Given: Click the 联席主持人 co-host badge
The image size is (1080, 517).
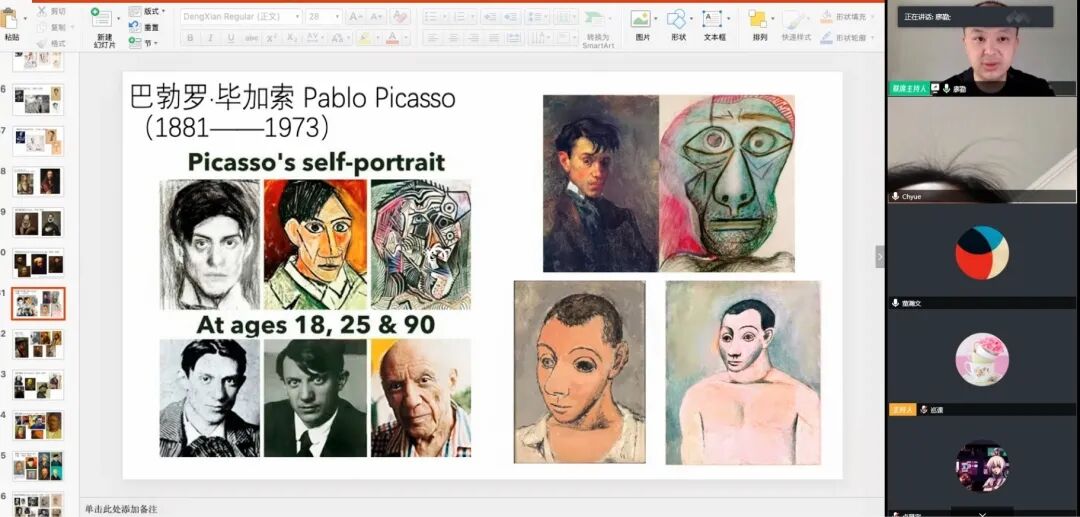Looking at the screenshot, I should pyautogui.click(x=908, y=88).
